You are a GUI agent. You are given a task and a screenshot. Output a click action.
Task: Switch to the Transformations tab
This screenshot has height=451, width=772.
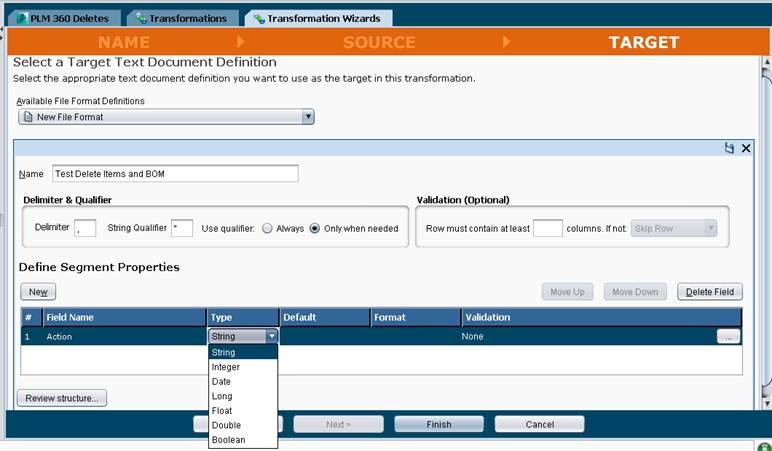[183, 19]
